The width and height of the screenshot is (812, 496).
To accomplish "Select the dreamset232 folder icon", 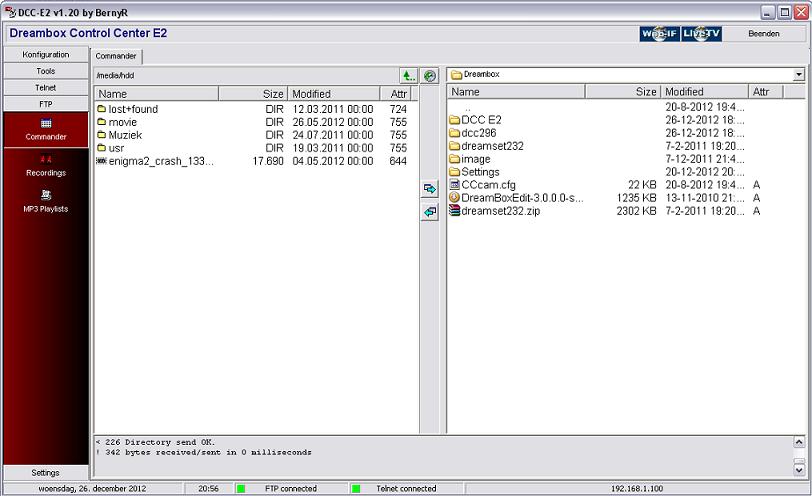I will point(455,146).
